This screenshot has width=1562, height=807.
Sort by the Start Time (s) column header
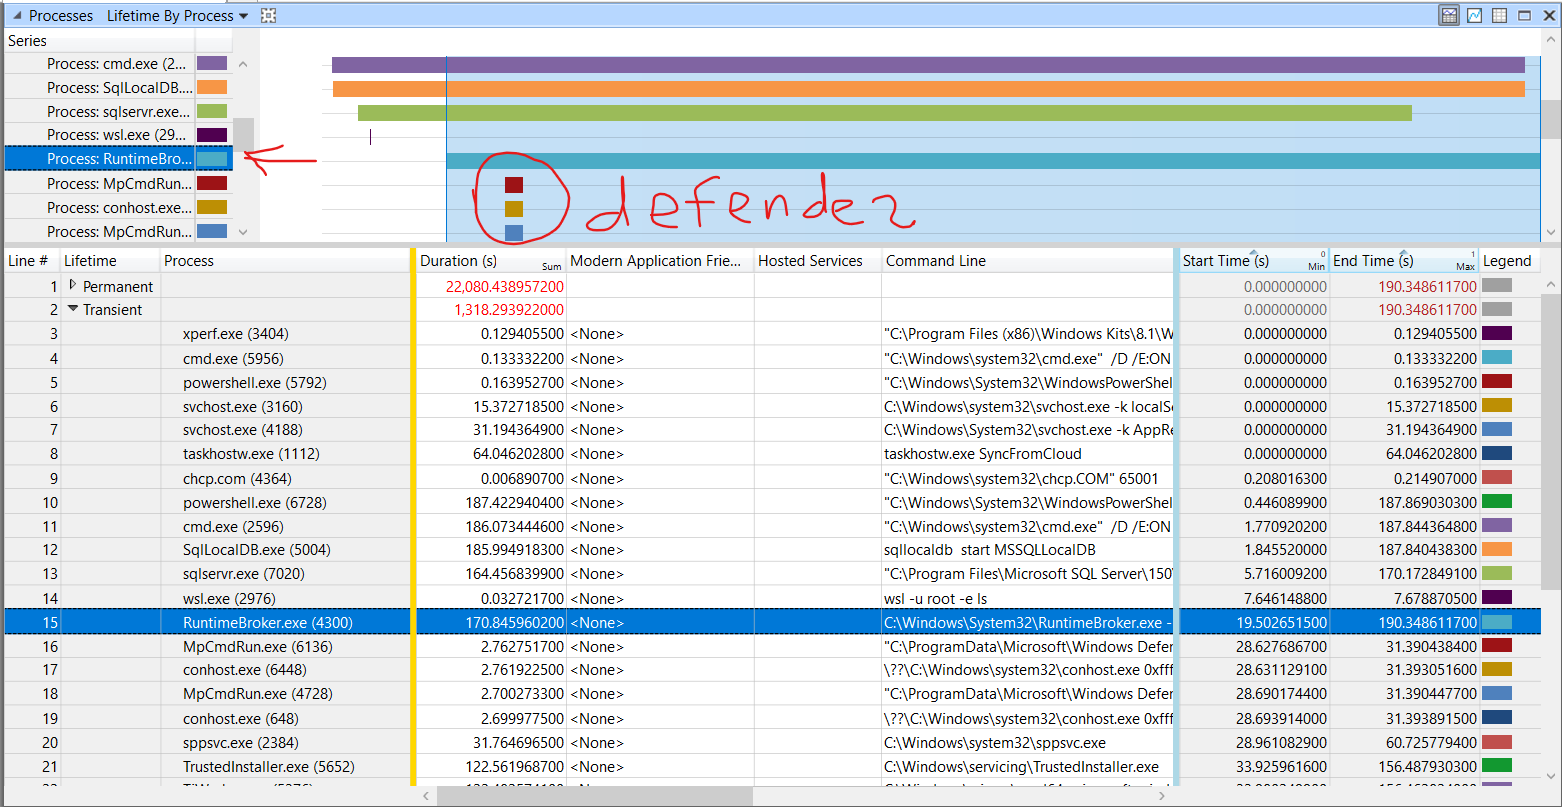click(x=1225, y=260)
